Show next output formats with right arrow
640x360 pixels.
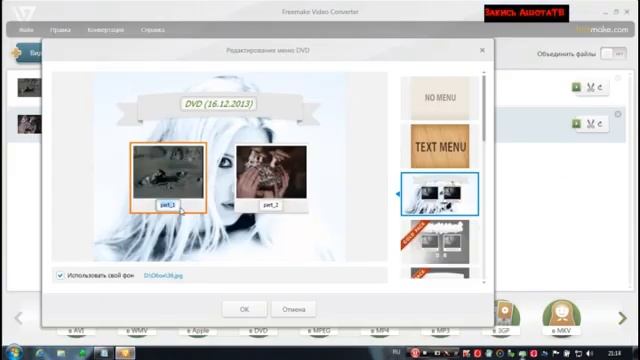tap(622, 318)
